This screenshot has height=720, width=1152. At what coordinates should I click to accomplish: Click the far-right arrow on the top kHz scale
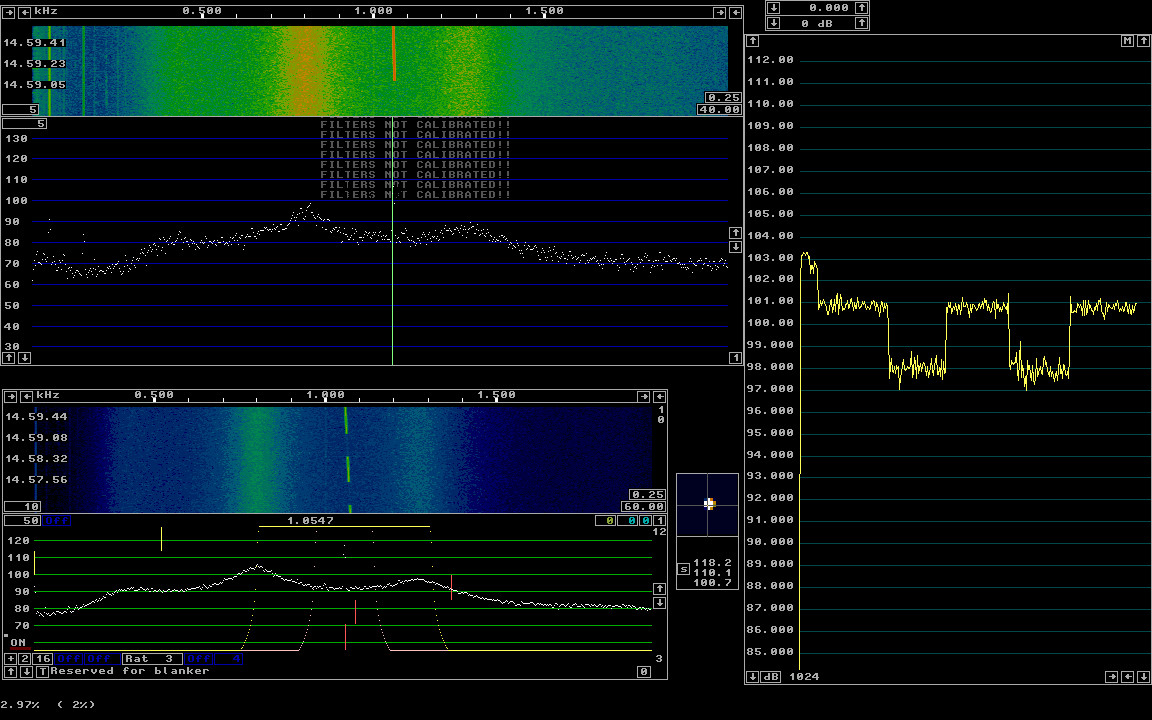(x=735, y=12)
